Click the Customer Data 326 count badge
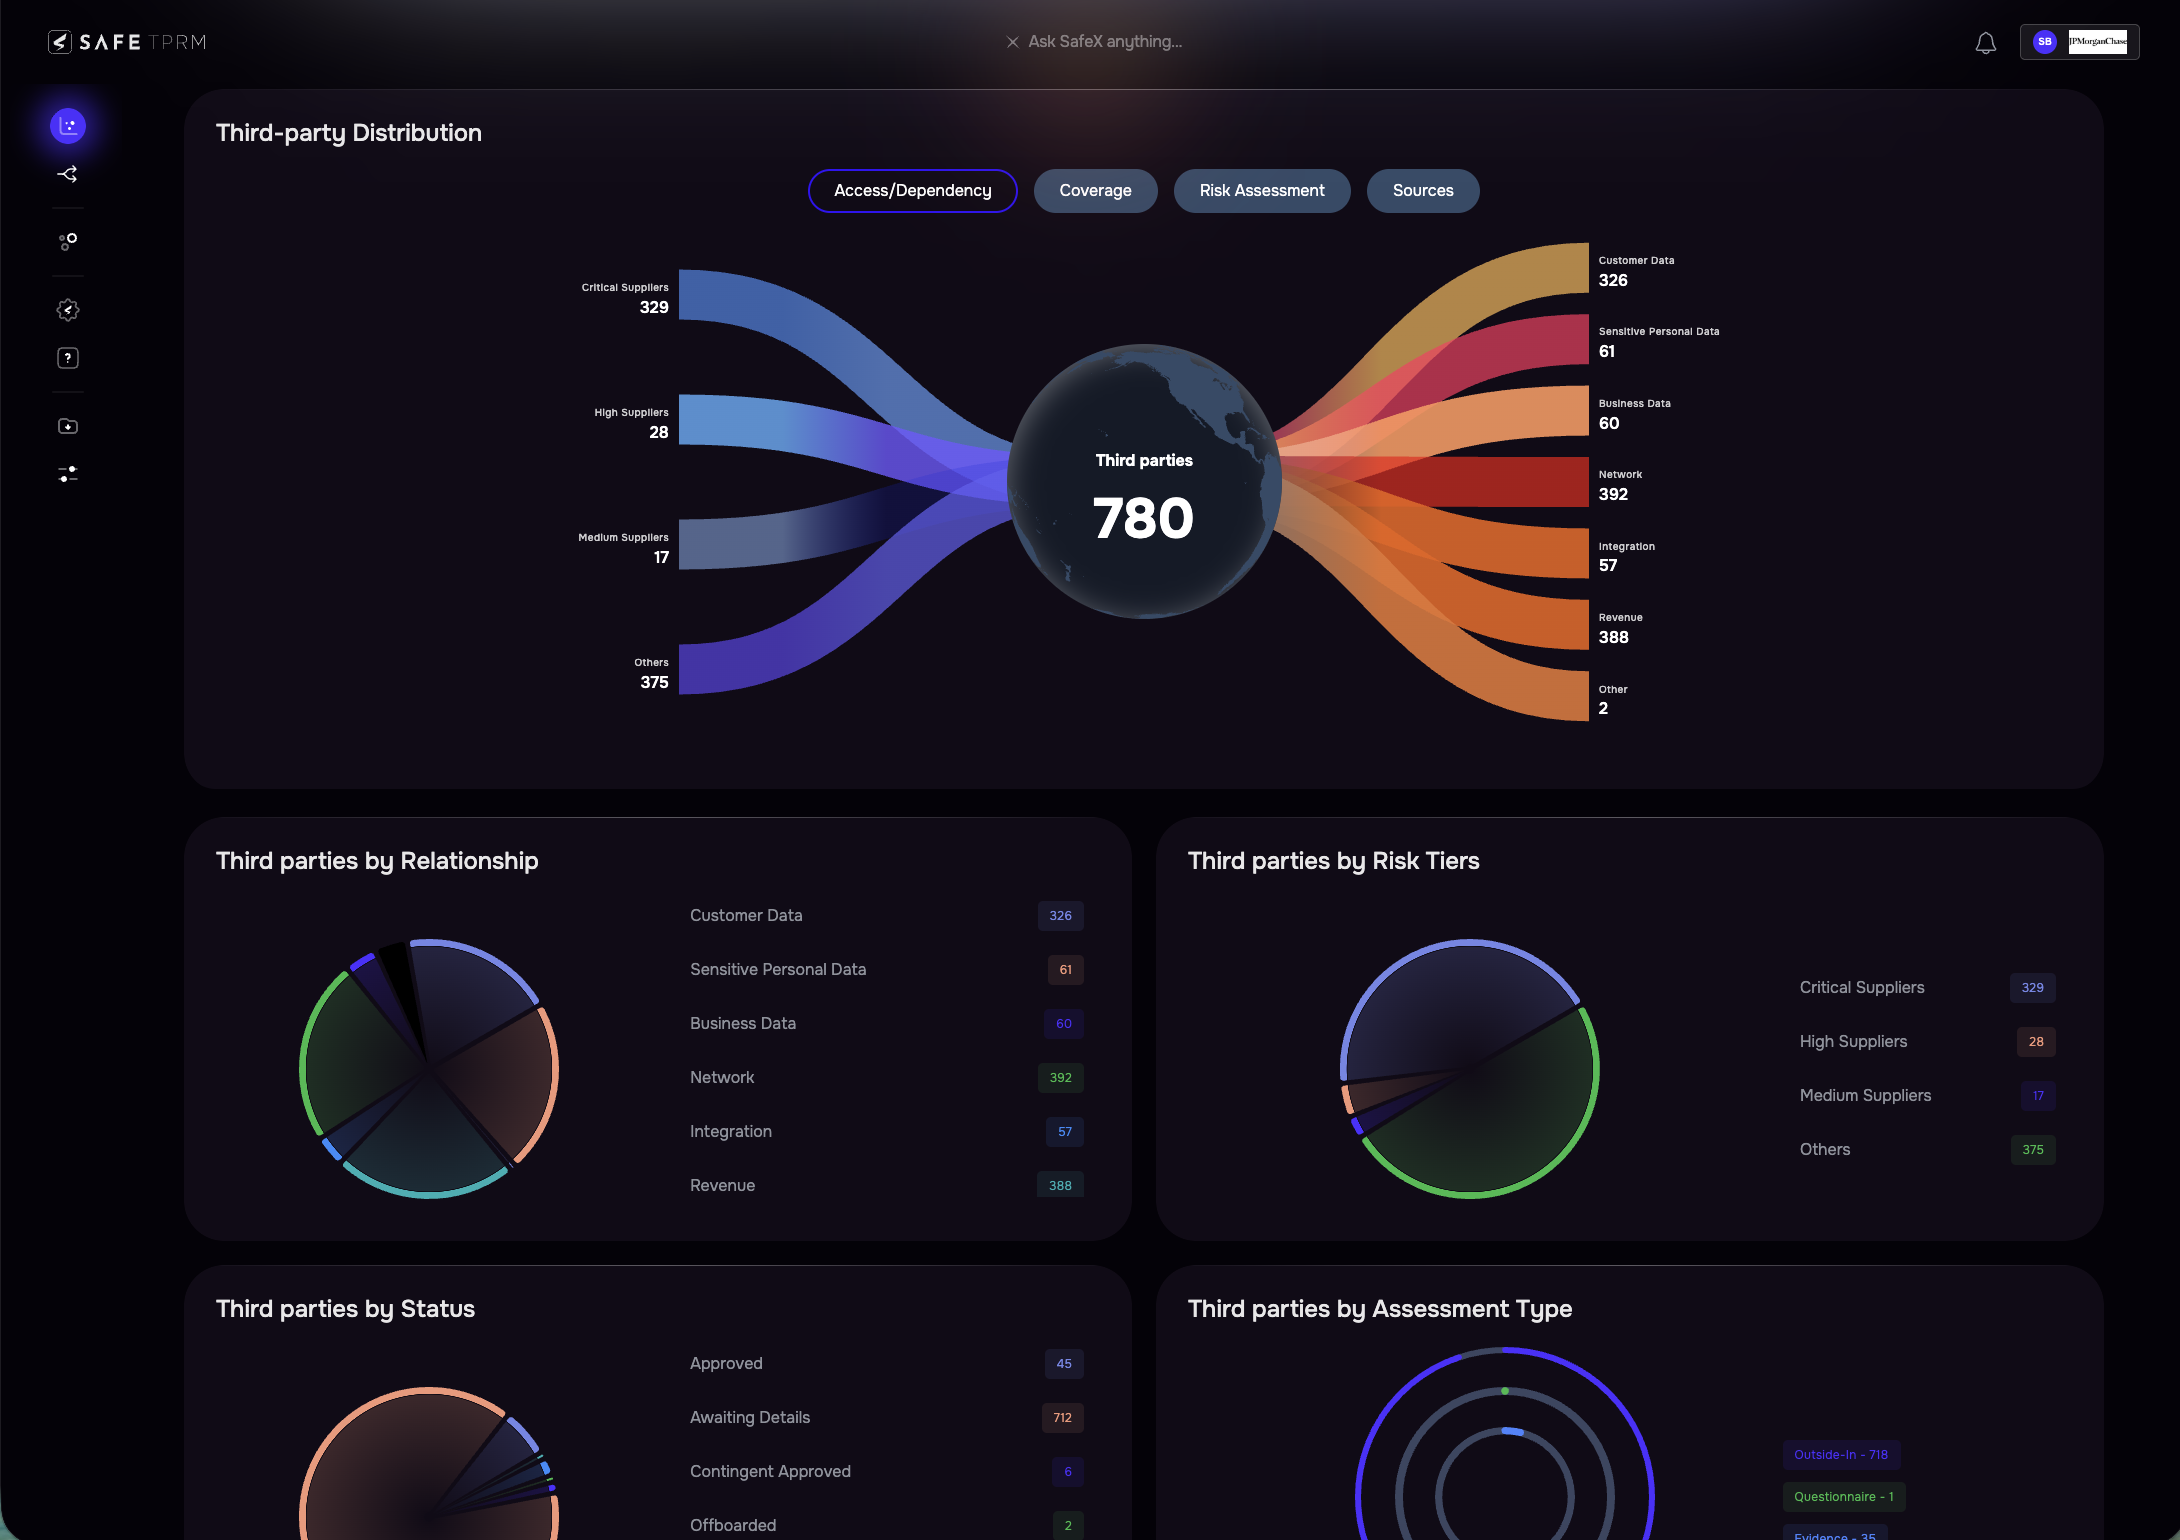2180x1540 pixels. point(1060,915)
